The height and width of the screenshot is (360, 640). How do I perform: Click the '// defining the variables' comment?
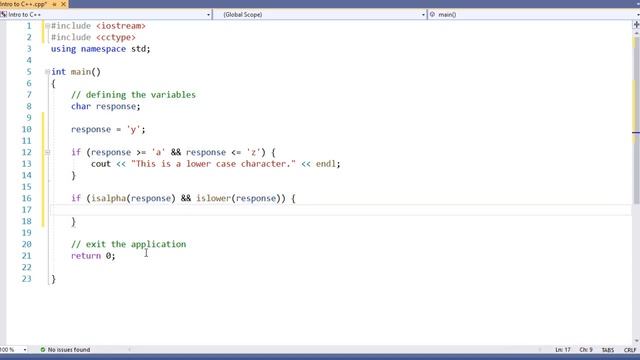pos(133,95)
